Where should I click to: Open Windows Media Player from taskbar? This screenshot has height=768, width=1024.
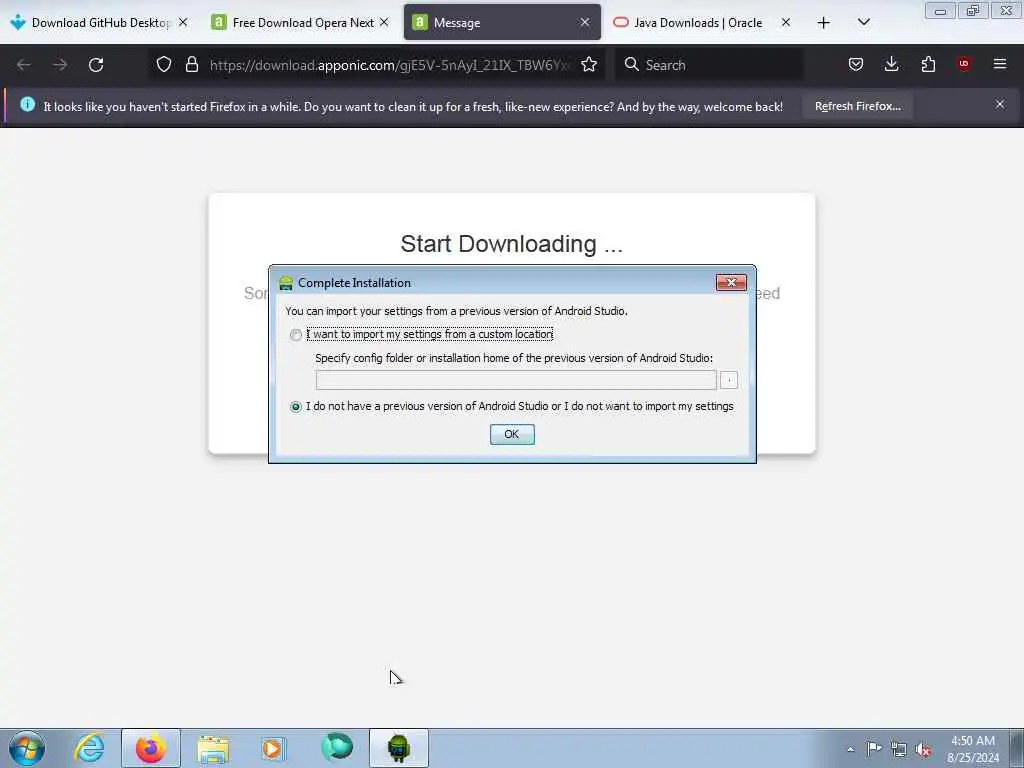[274, 748]
